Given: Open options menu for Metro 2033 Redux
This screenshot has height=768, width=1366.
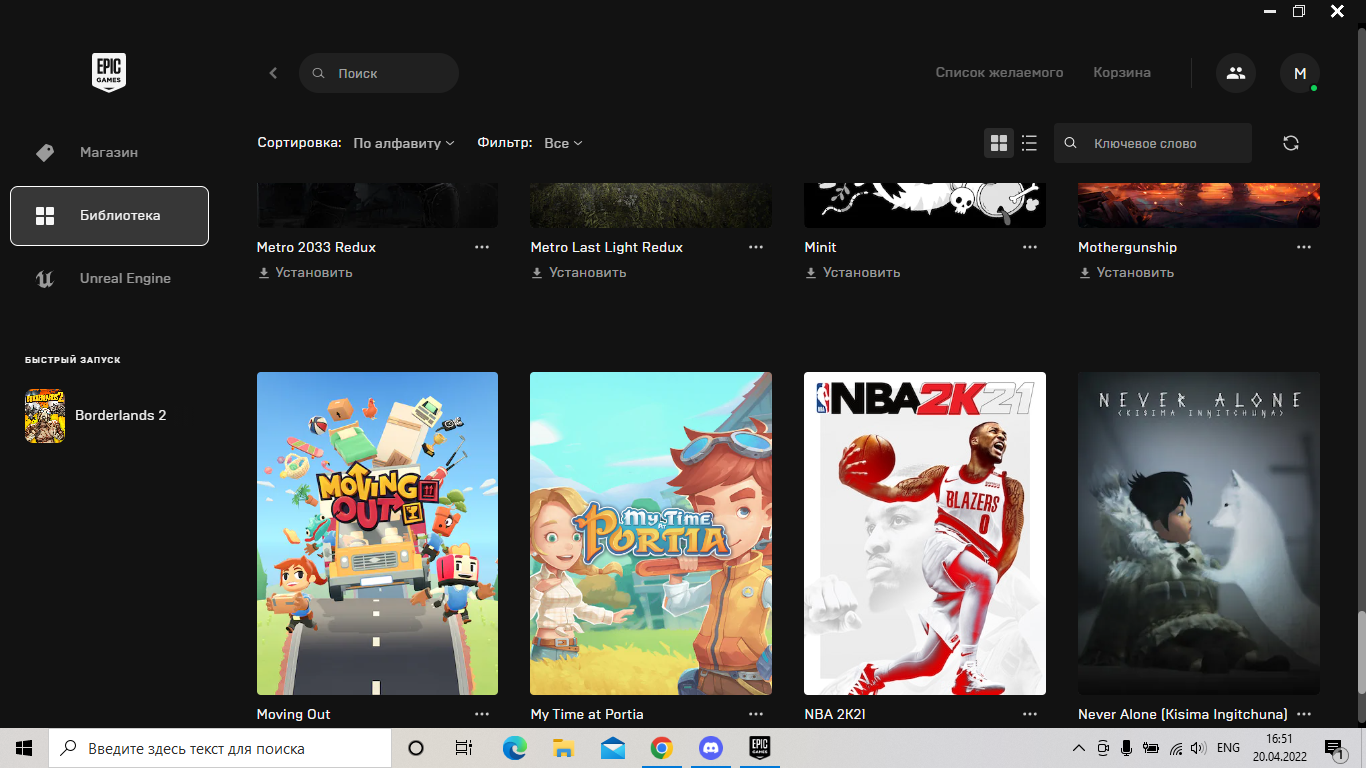Looking at the screenshot, I should pos(482,247).
